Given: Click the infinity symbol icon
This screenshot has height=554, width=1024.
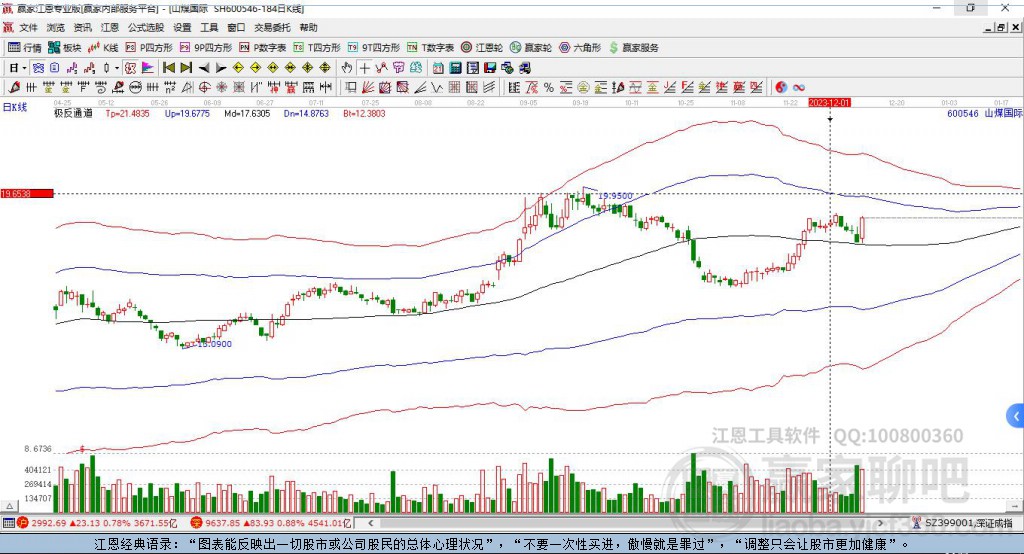Looking at the screenshot, I should (x=799, y=88).
